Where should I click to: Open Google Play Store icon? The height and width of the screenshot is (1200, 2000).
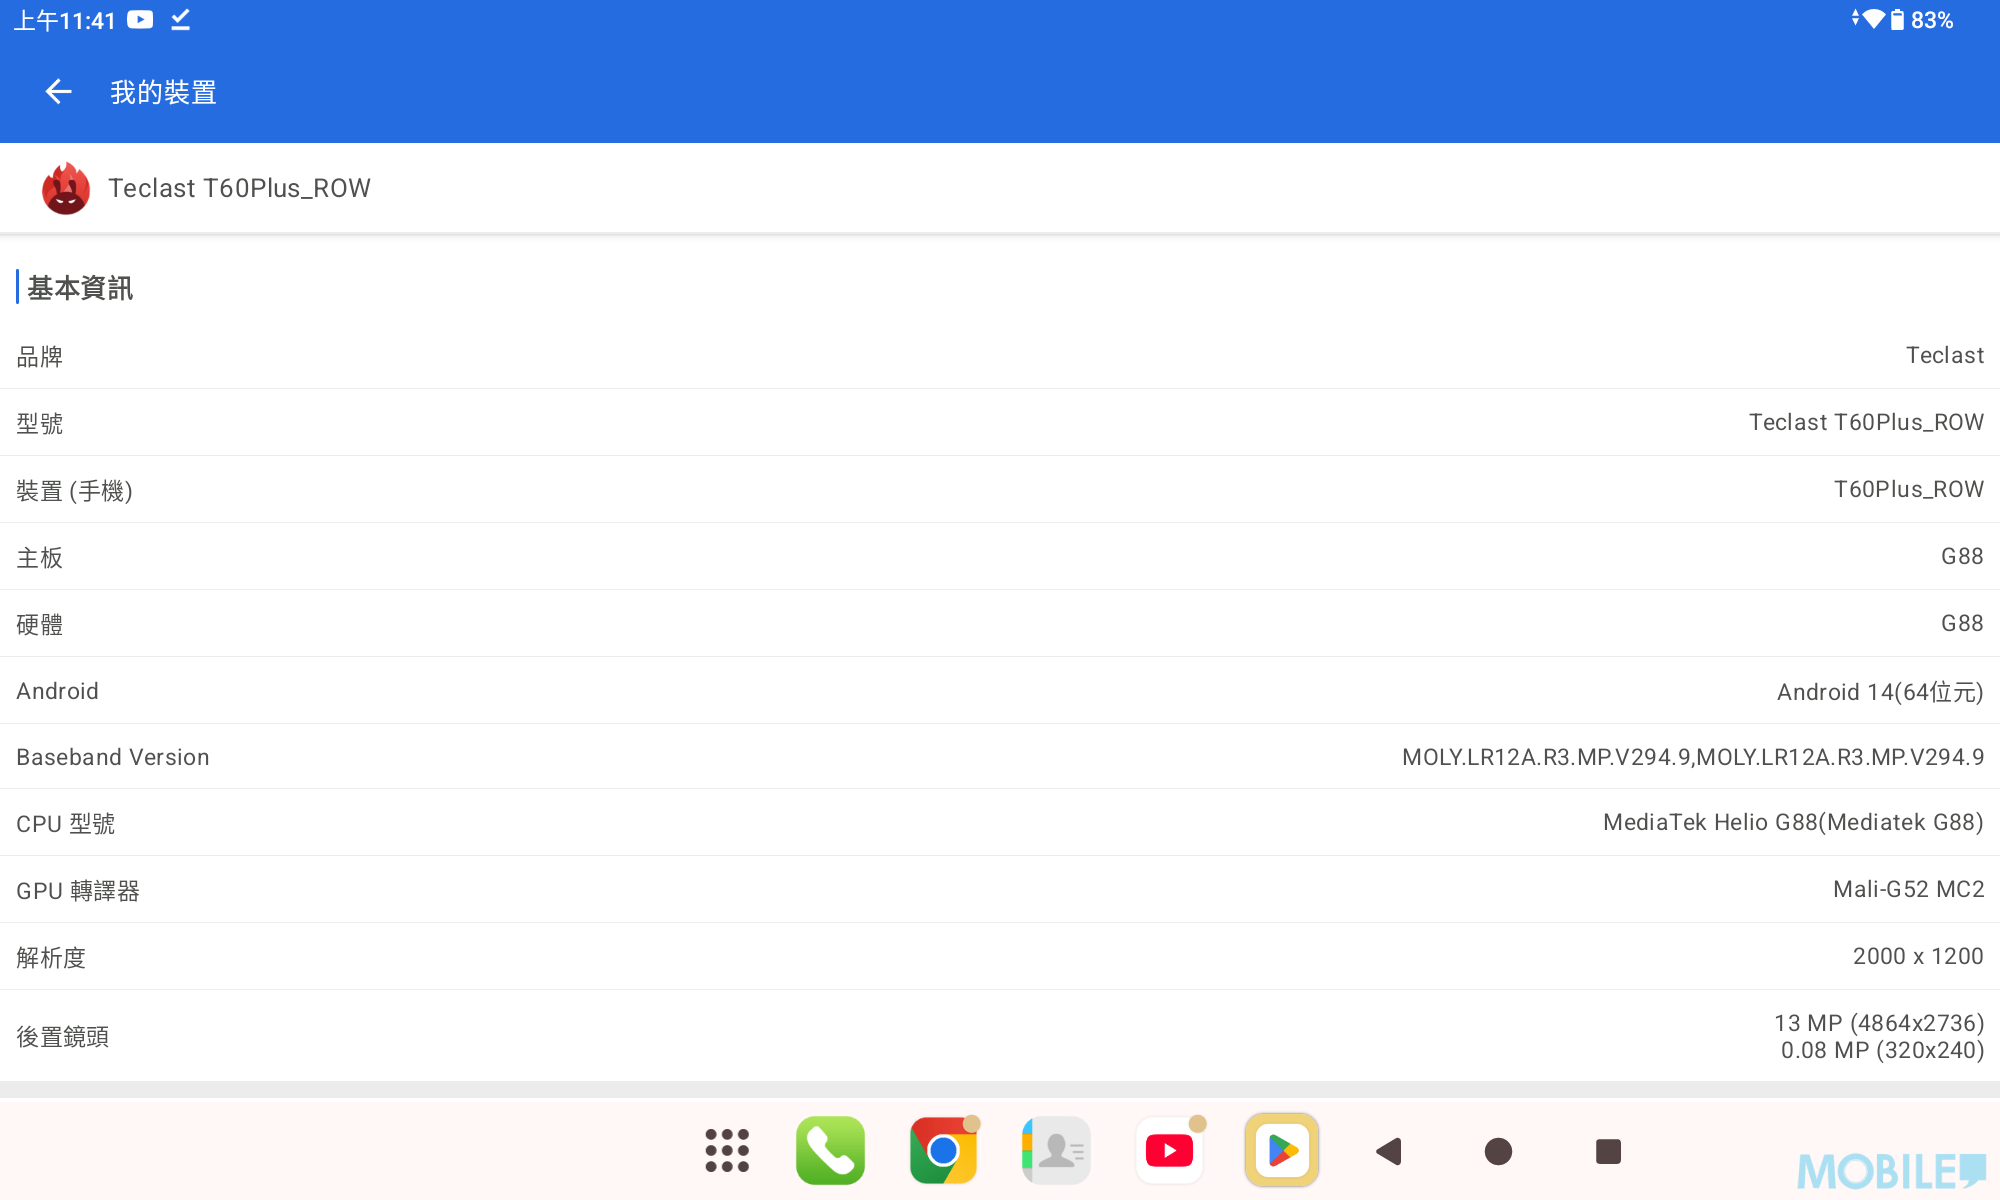[1282, 1151]
